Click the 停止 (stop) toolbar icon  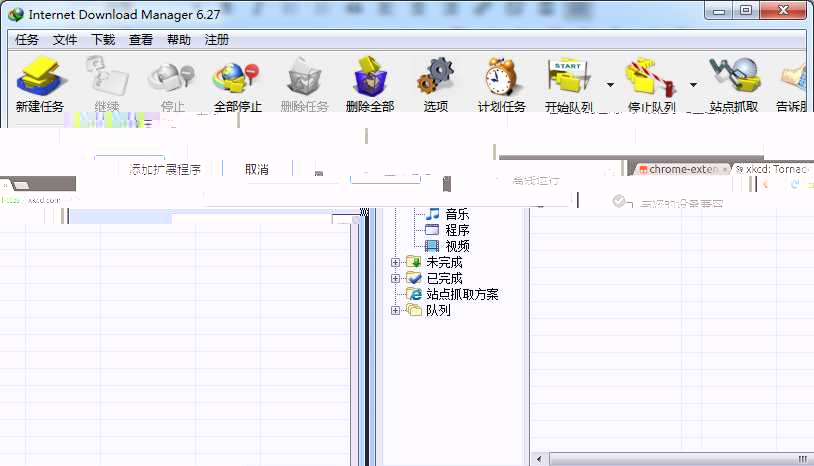[172, 85]
